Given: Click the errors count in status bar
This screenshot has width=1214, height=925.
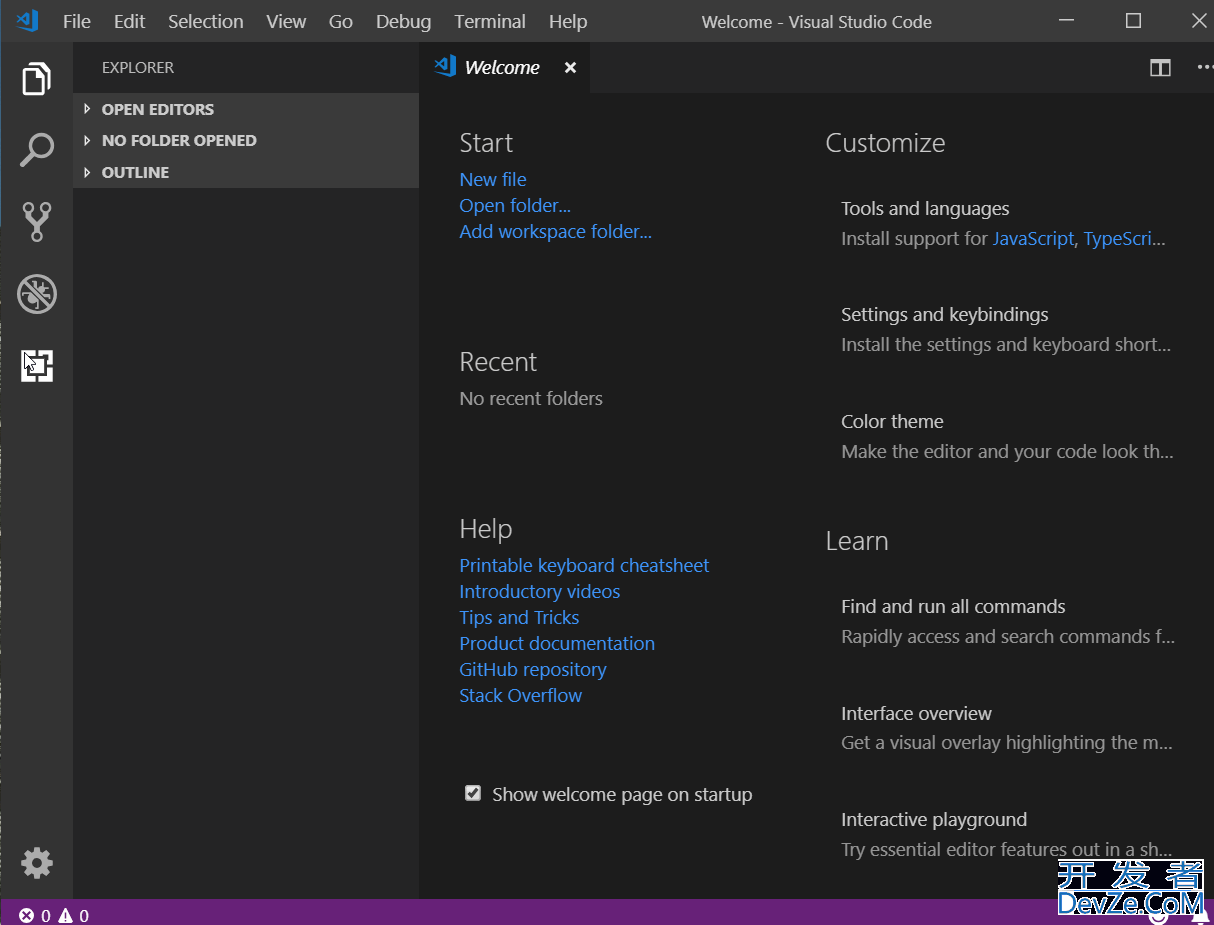Looking at the screenshot, I should click(35, 915).
